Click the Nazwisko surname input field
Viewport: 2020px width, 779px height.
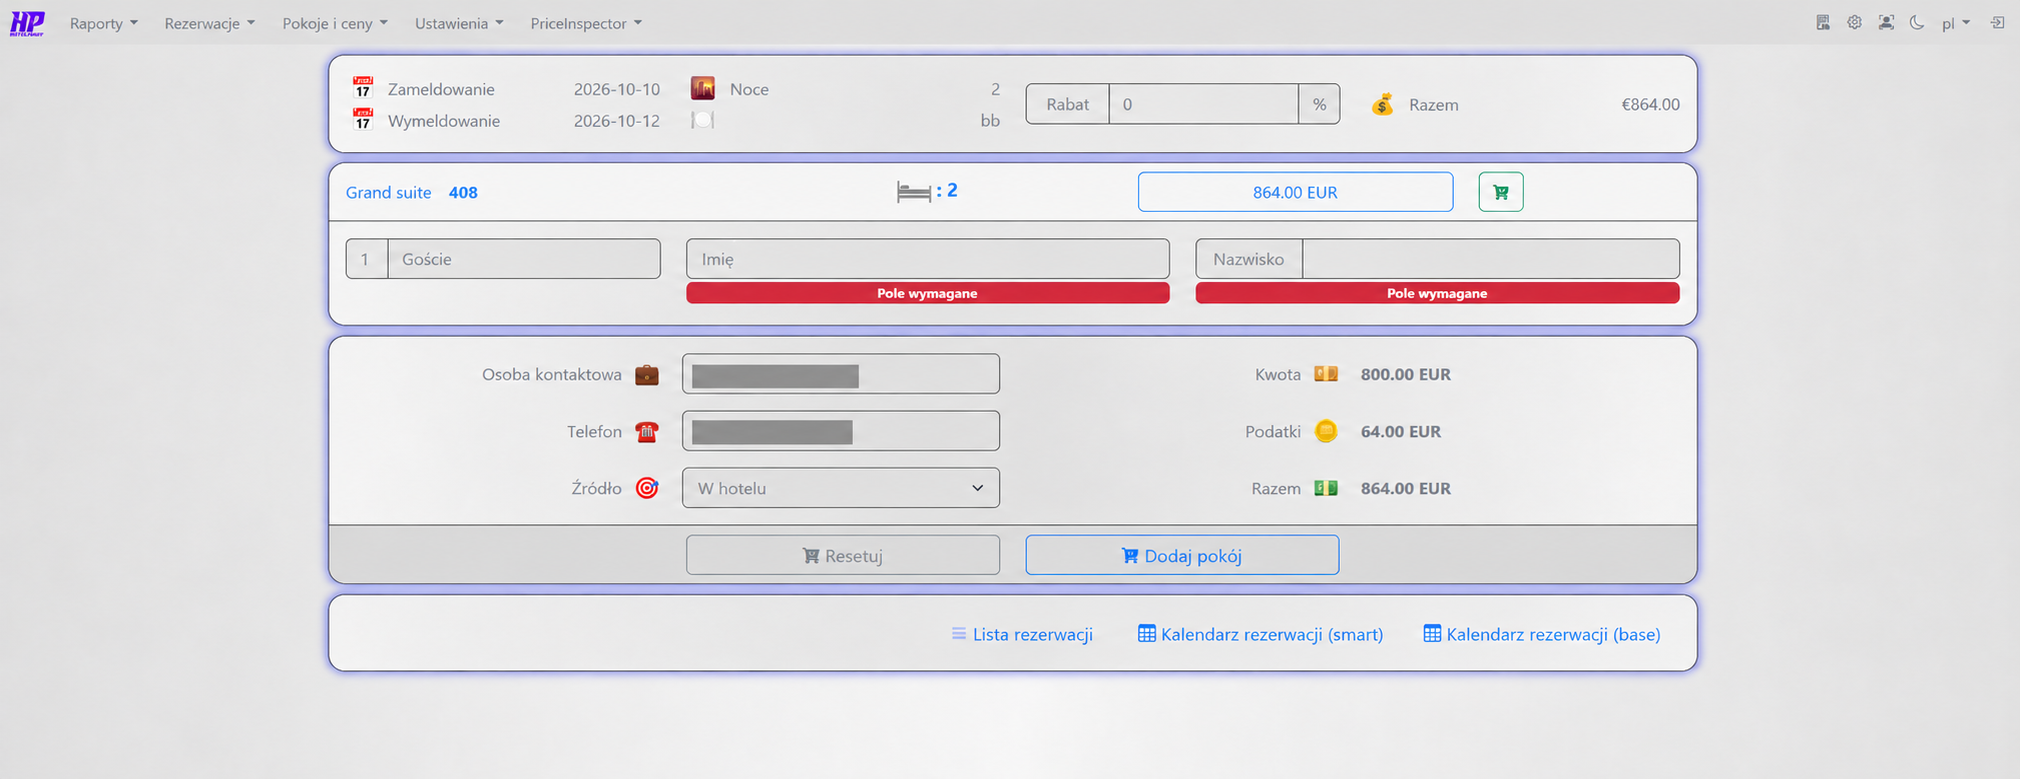tap(1491, 259)
